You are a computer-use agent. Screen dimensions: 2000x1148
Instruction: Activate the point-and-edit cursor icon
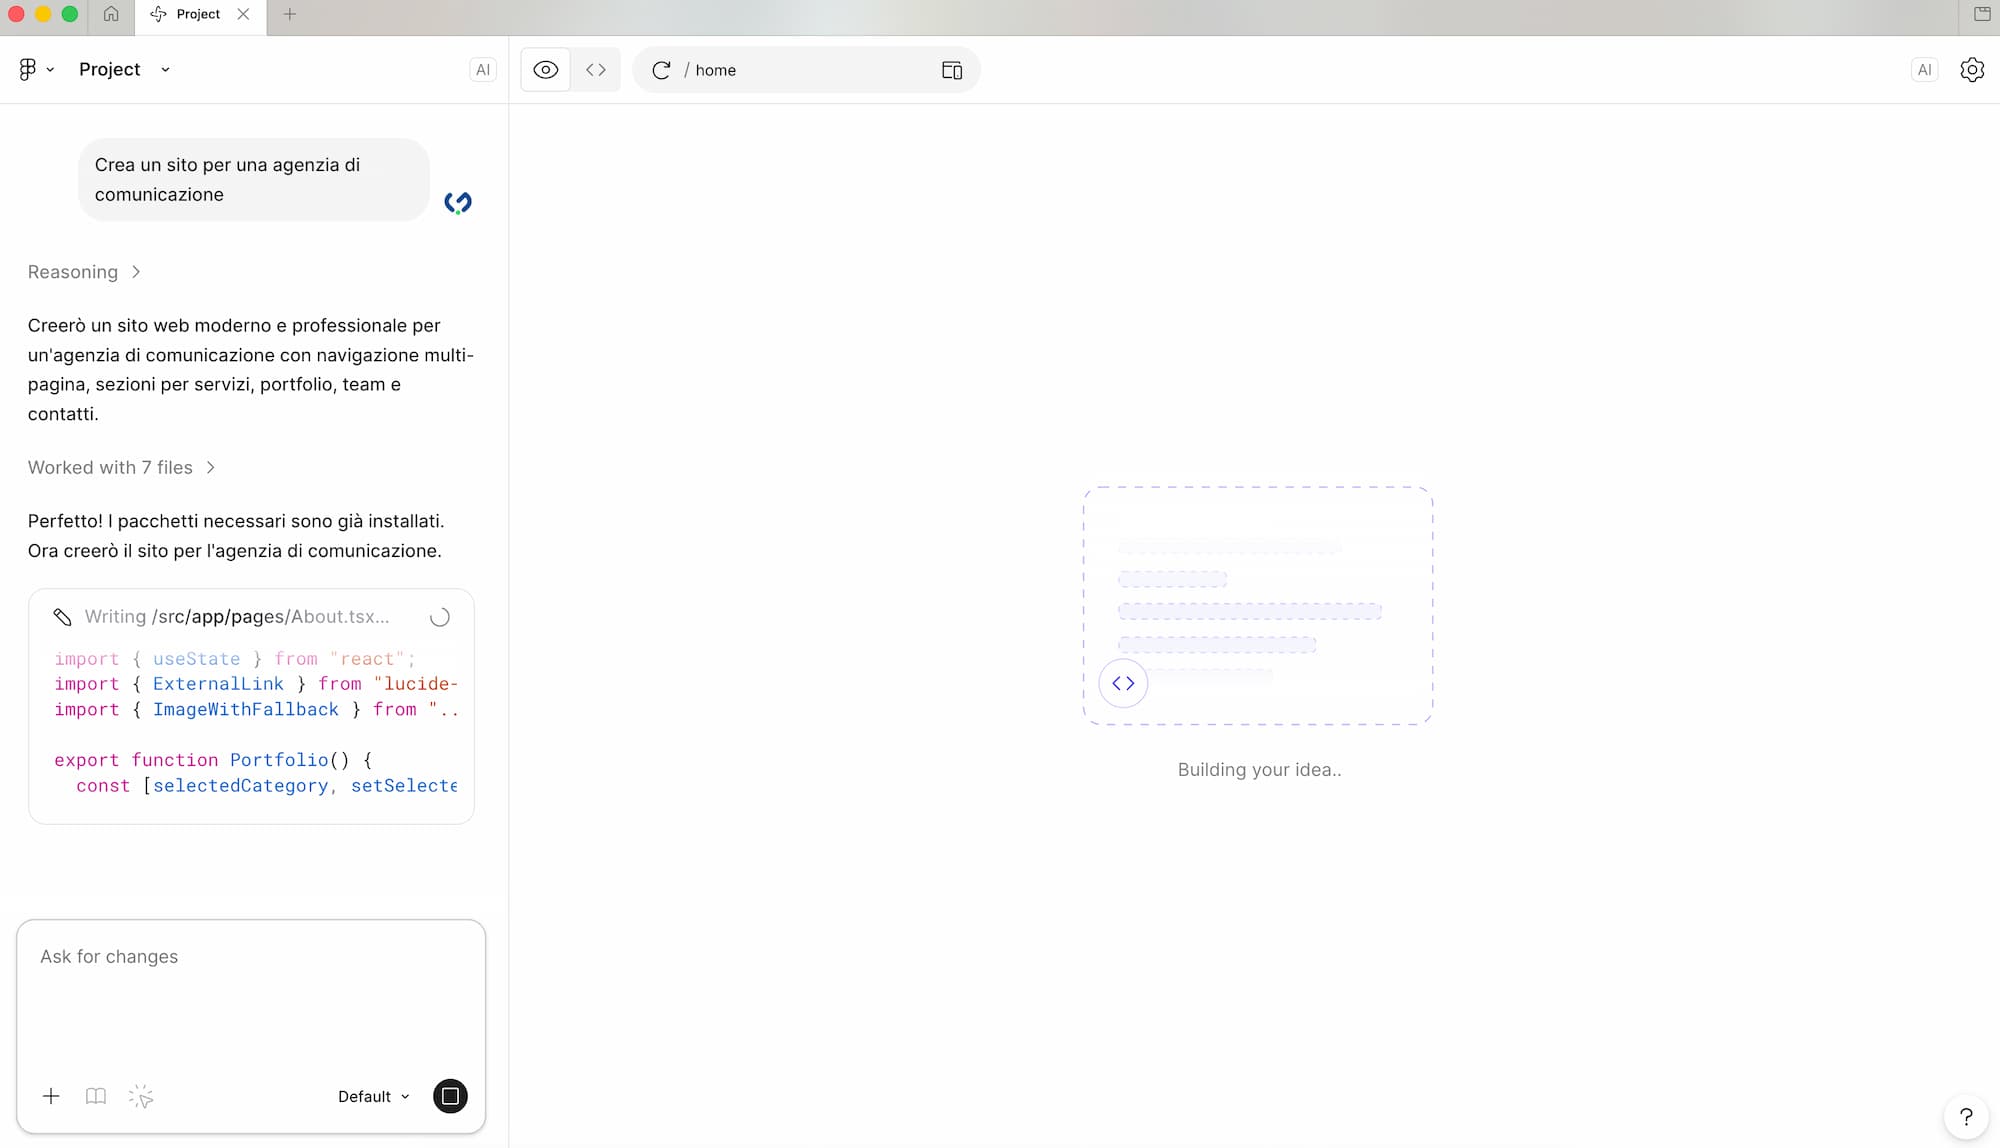coord(141,1096)
